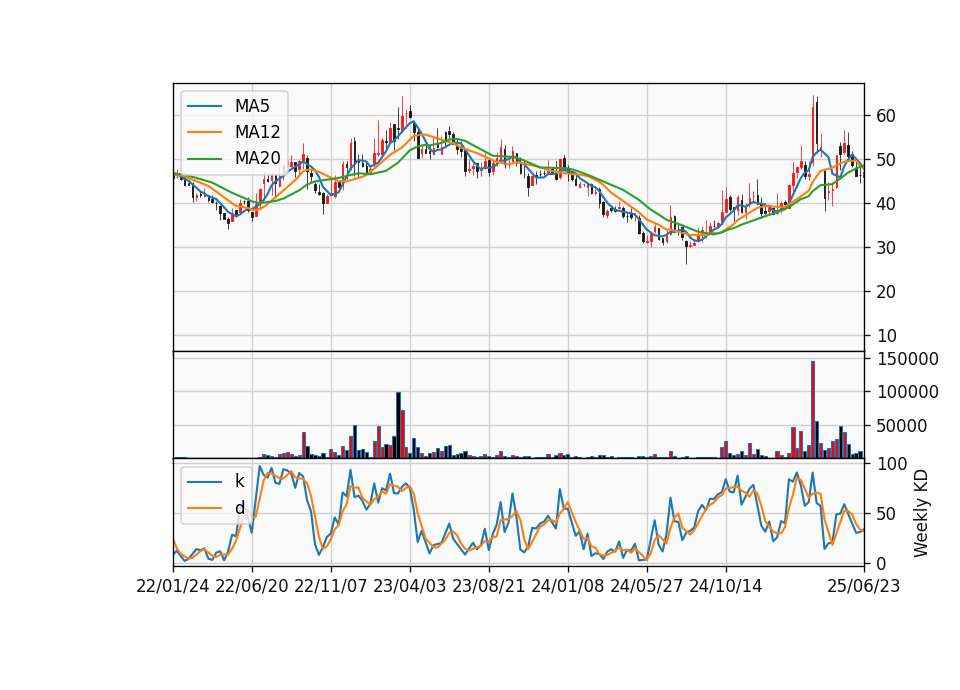This screenshot has height=690, width=960.
Task: Click the volume axis label 100000
Action: pyautogui.click(x=908, y=392)
